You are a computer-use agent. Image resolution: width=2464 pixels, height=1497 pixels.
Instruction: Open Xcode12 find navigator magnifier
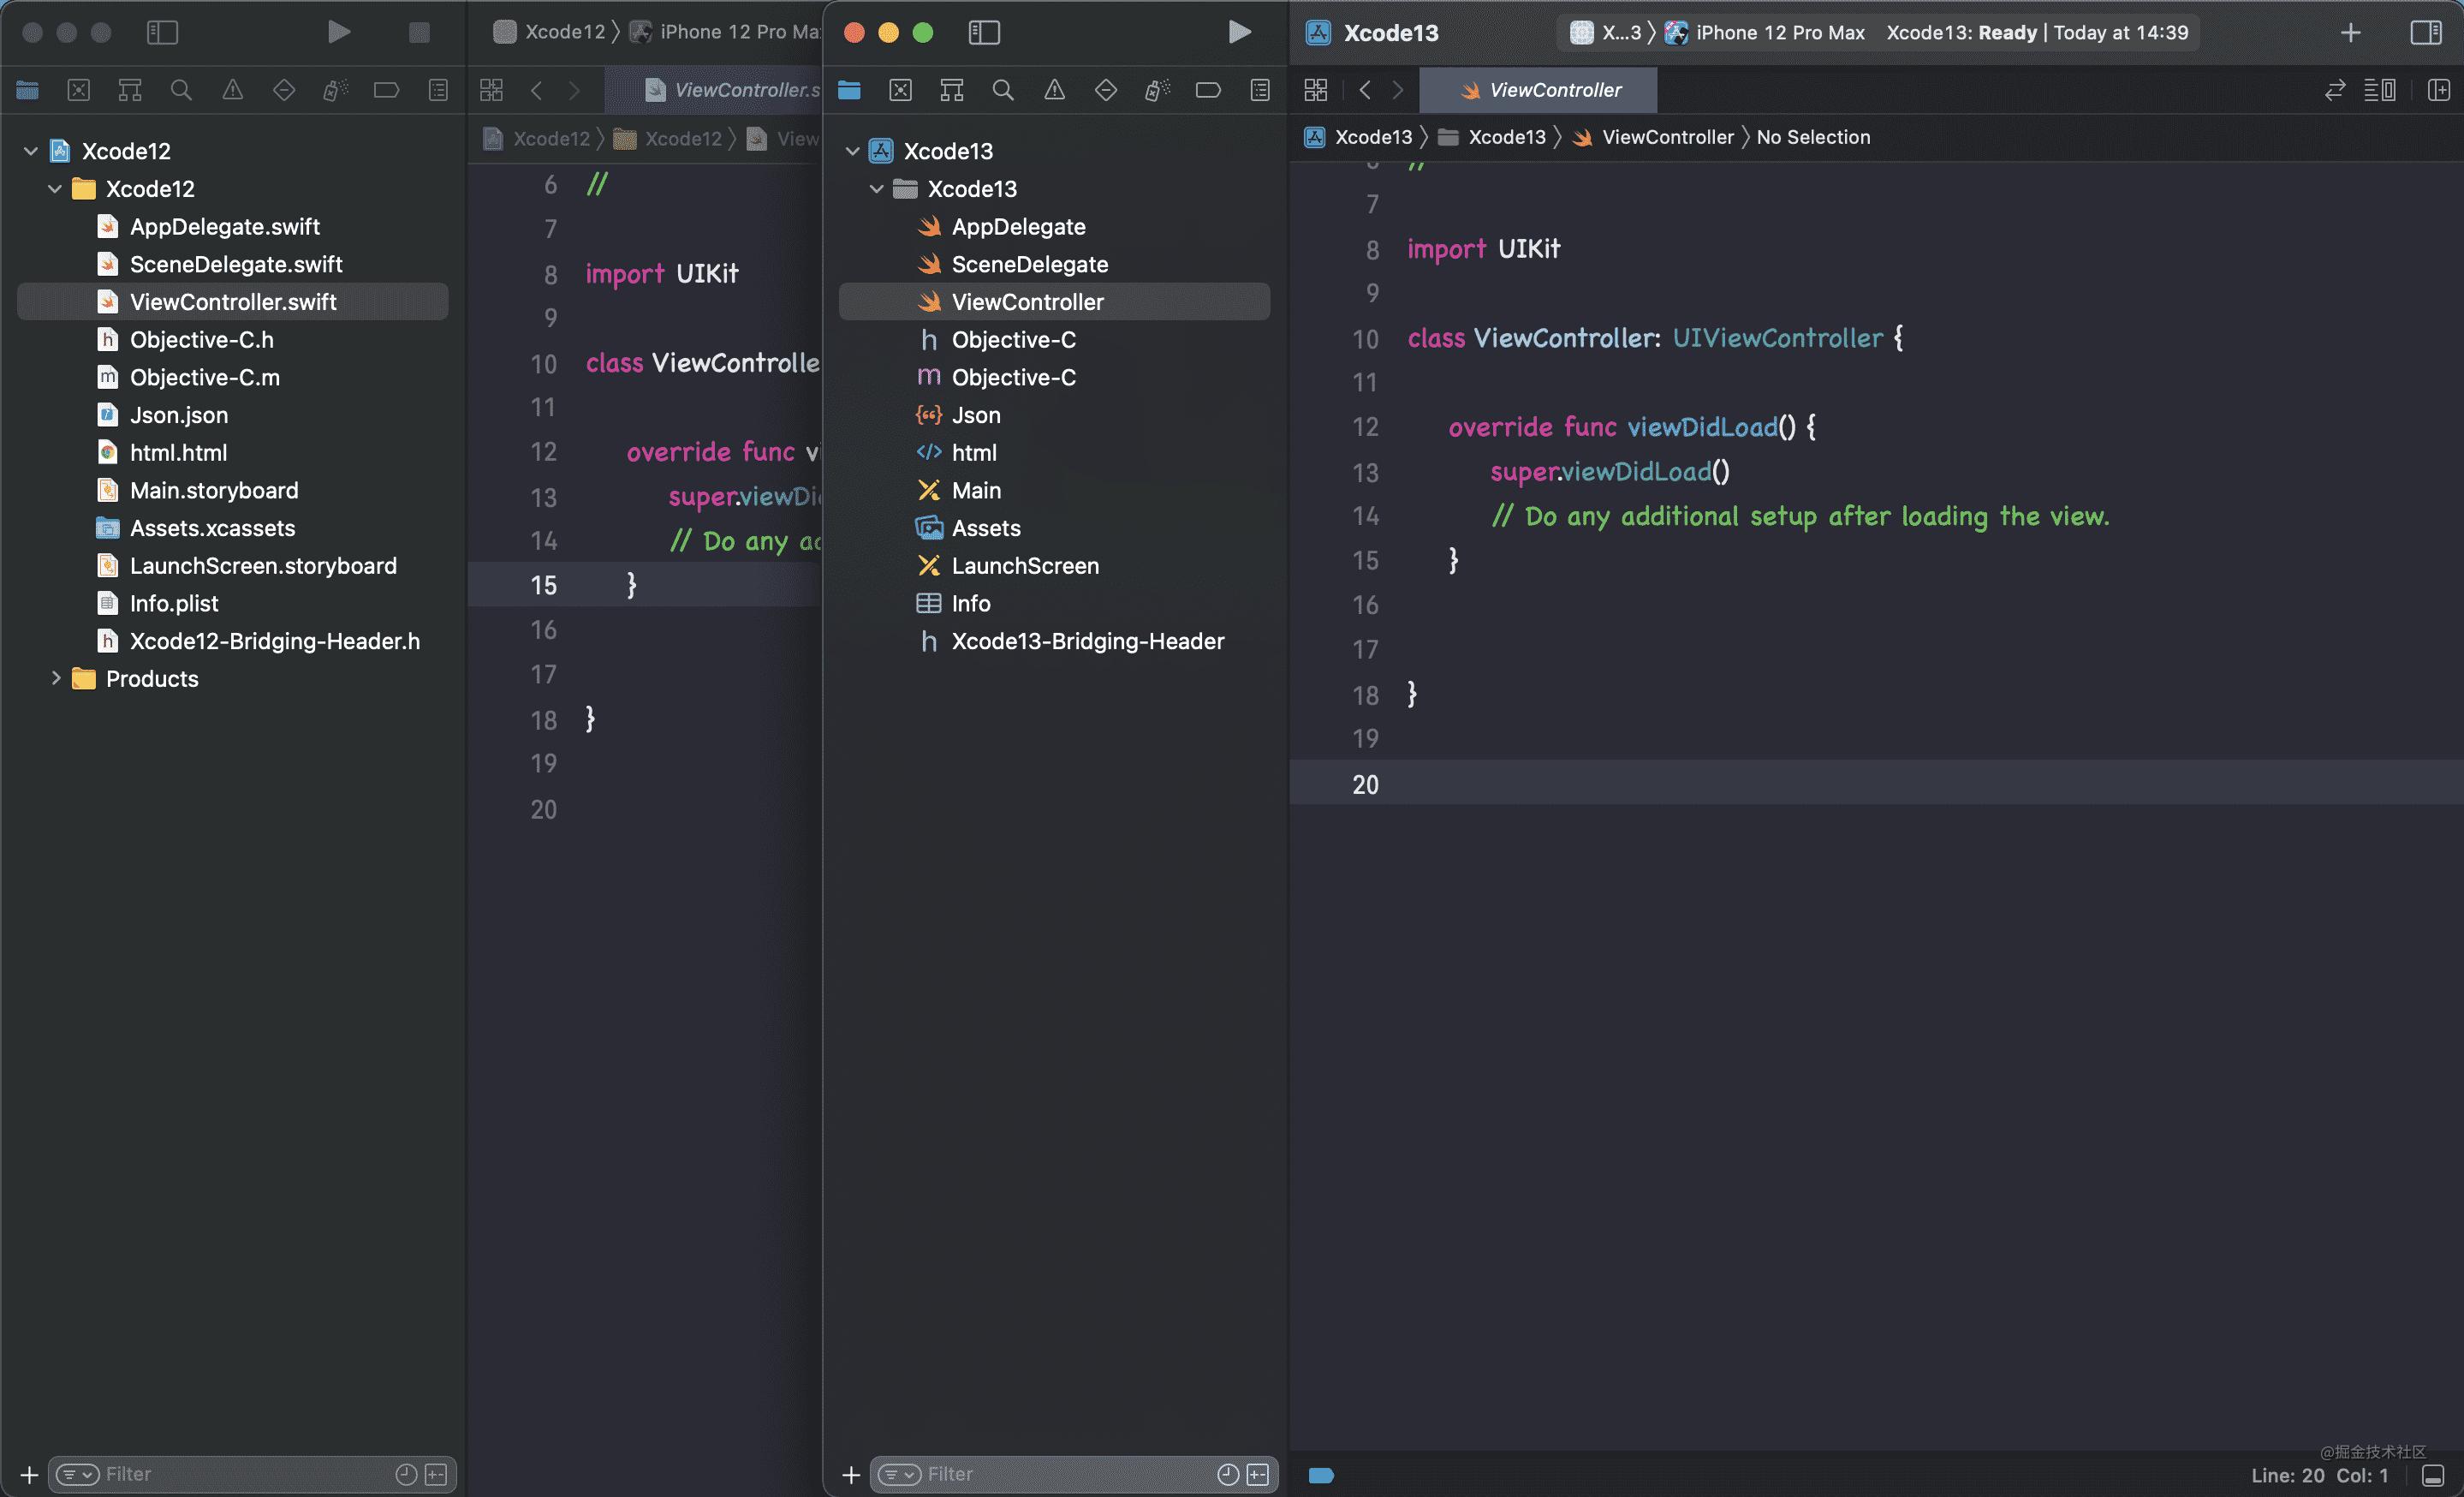[181, 90]
